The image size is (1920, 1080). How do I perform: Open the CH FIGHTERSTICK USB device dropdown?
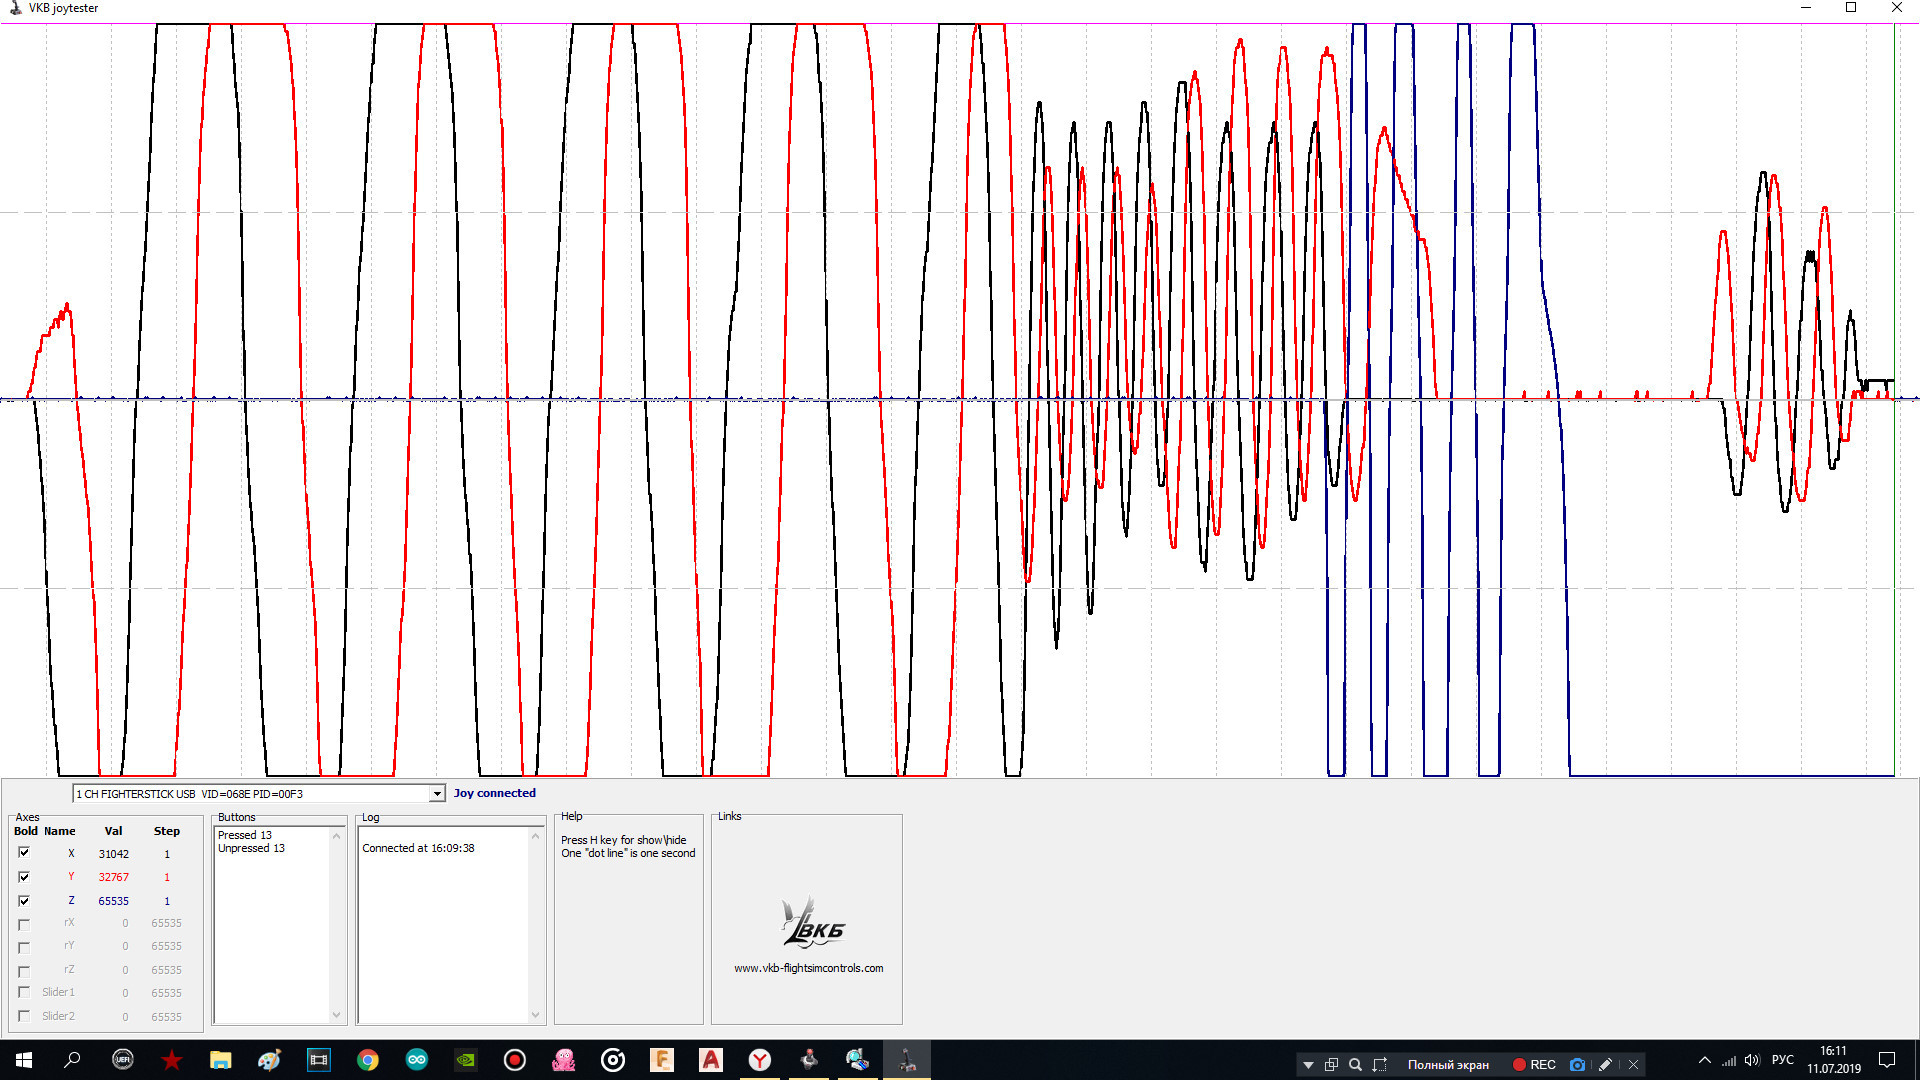pos(437,794)
